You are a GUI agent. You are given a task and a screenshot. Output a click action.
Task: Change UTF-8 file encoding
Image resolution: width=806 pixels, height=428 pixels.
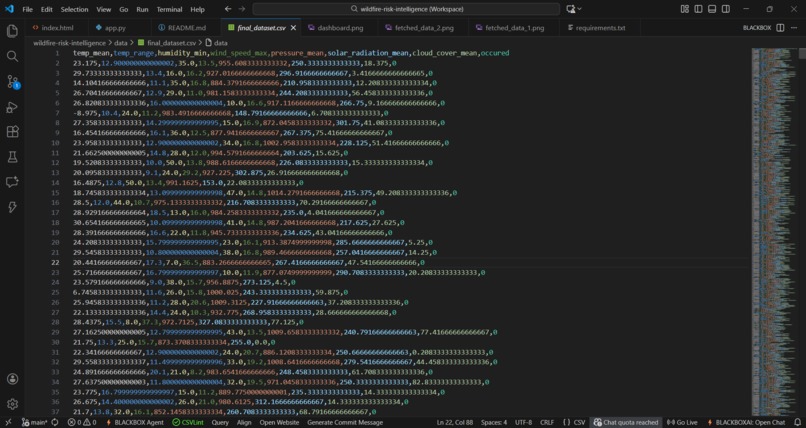click(523, 422)
